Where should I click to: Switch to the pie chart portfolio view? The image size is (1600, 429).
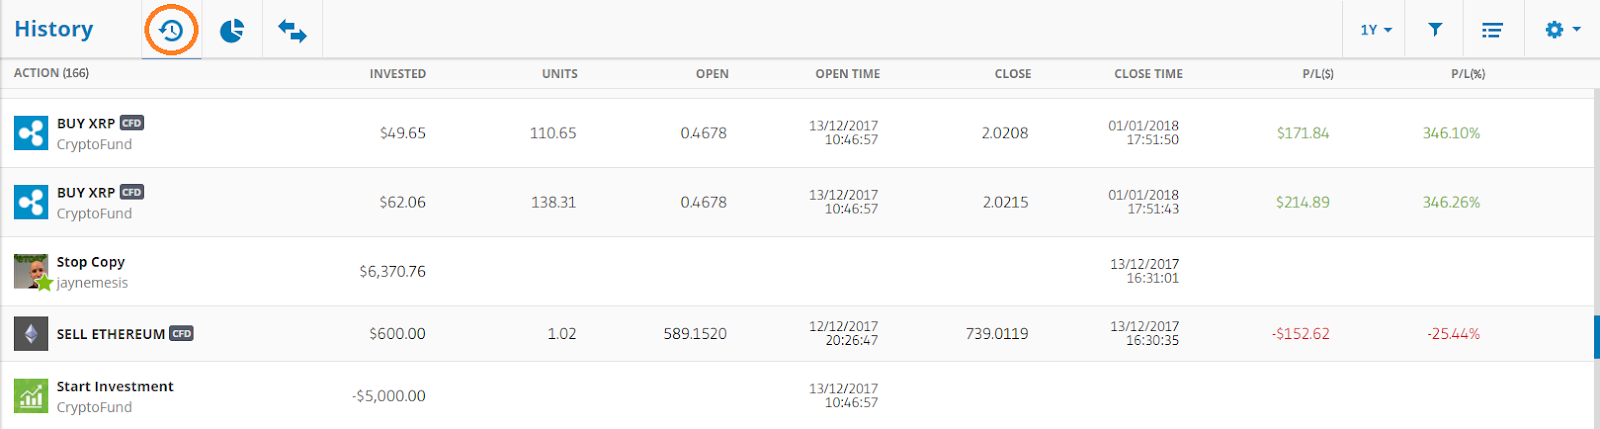click(x=232, y=30)
